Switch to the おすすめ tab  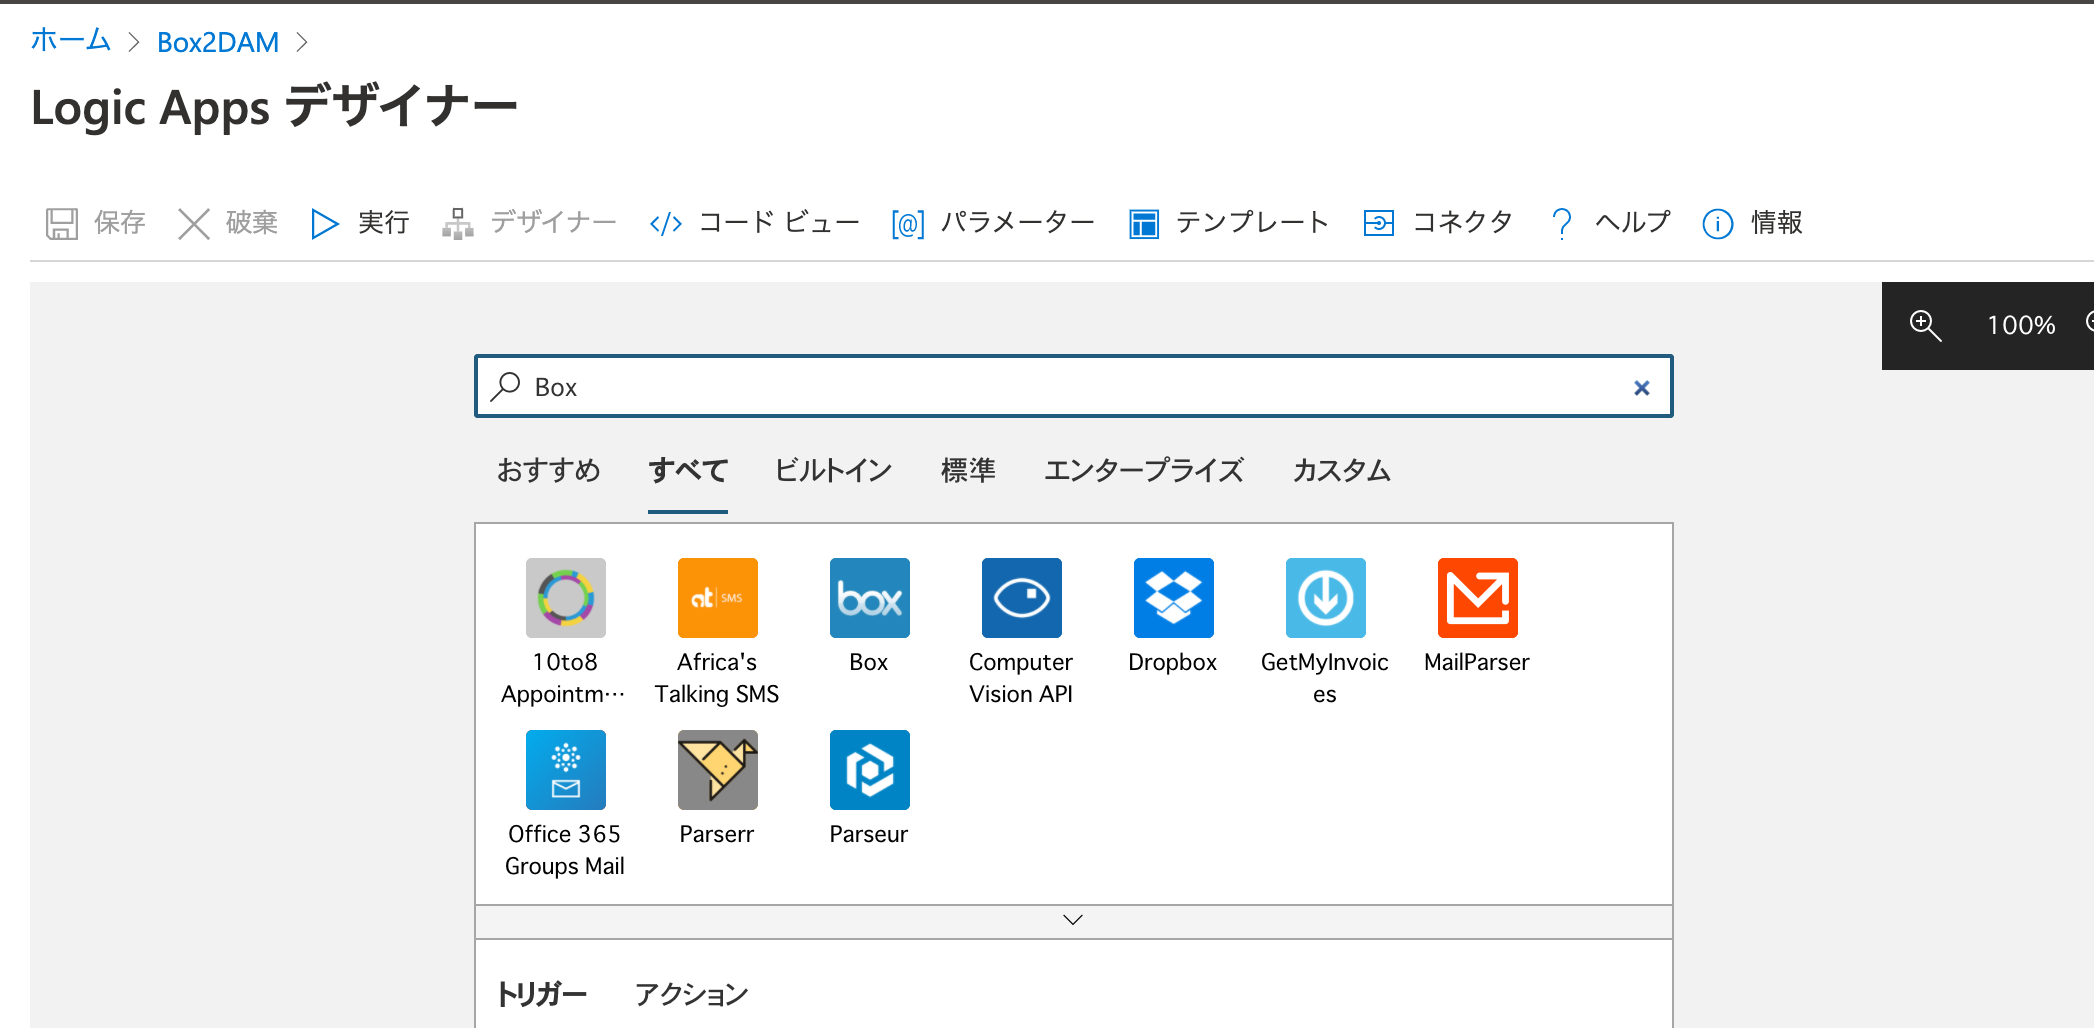coord(548,470)
